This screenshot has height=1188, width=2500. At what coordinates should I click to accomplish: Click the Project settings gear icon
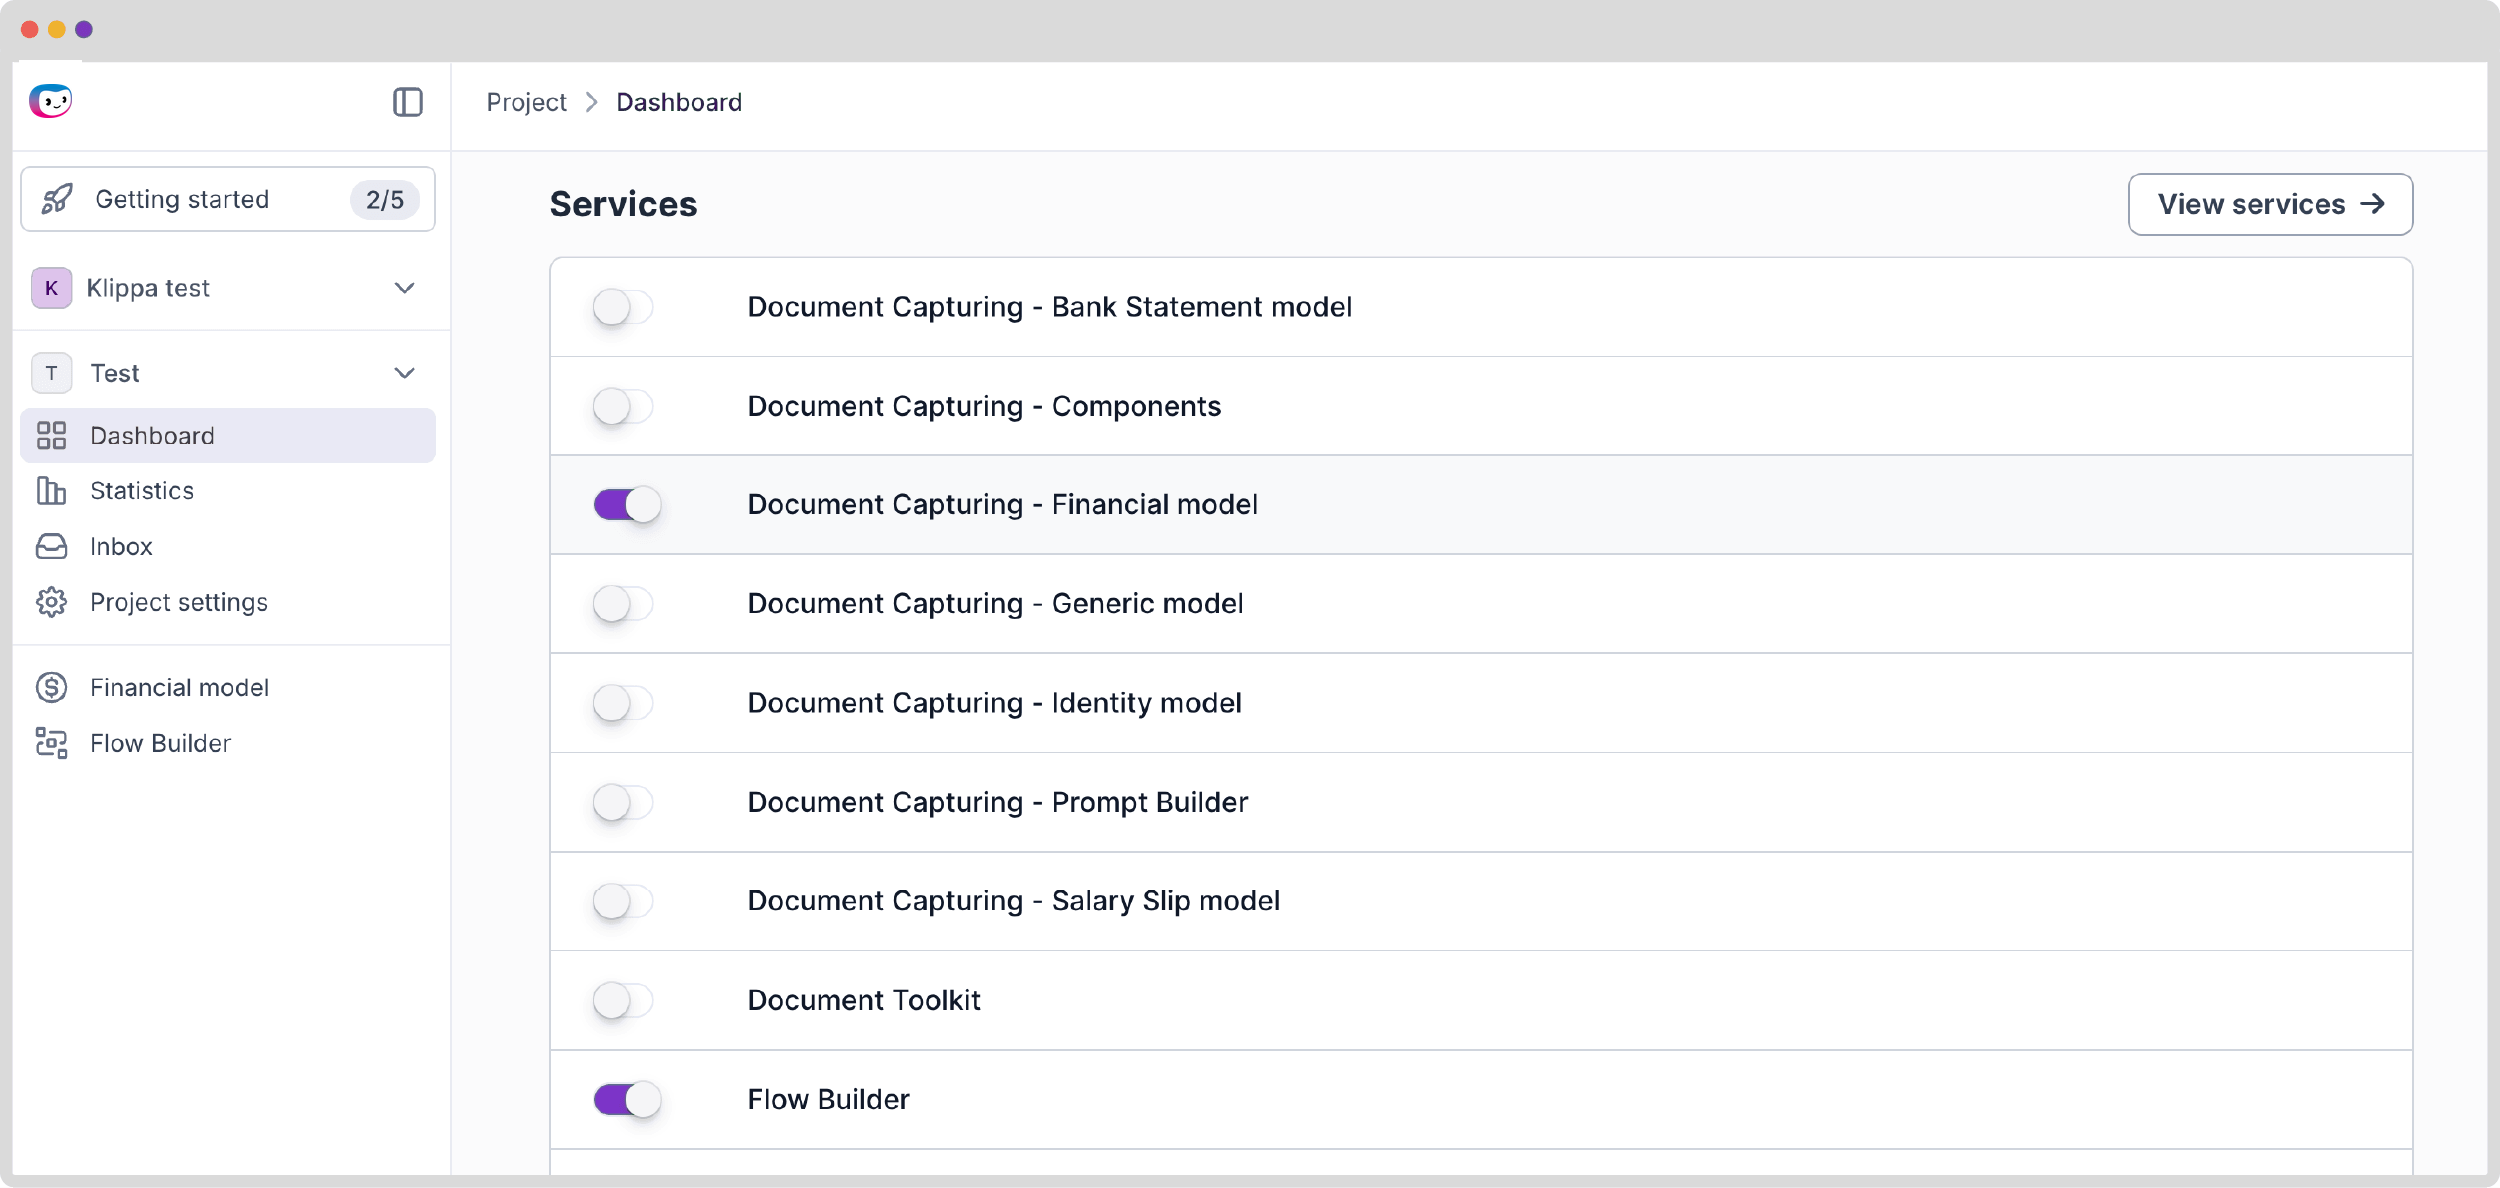51,602
